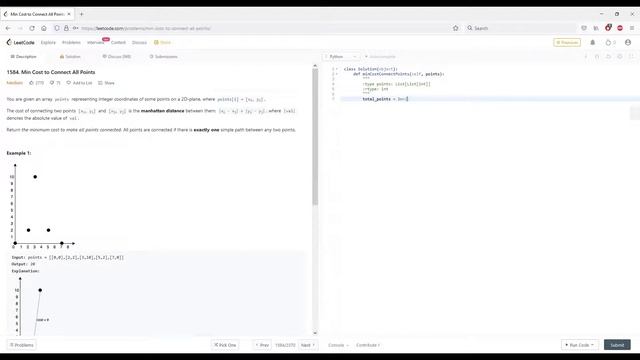Click the editor braces format icon
Image resolution: width=640 pixels, height=360 pixels.
click(597, 57)
